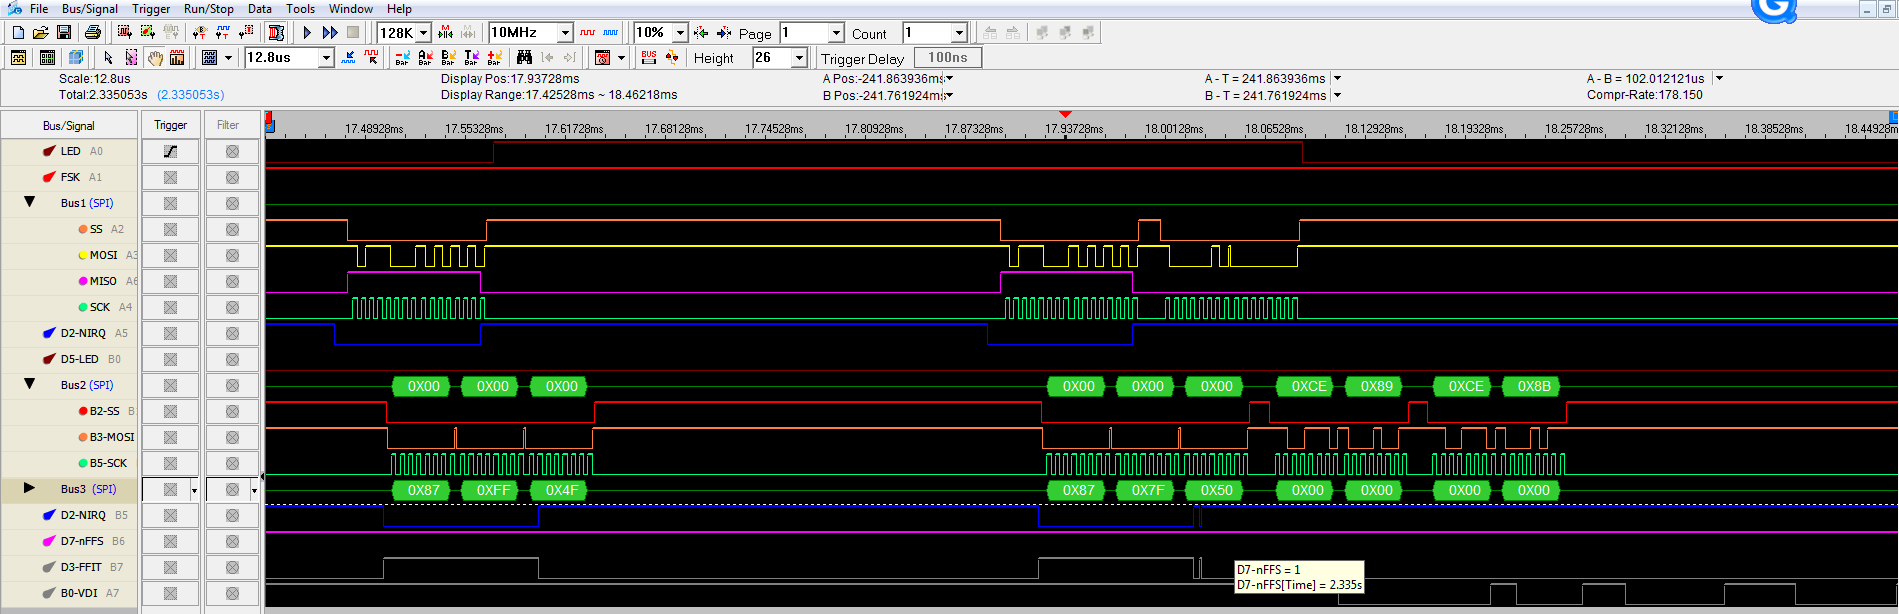Viewport: 1899px width, 614px height.
Task: Click the selection-box pointer tool
Action: pos(131,58)
